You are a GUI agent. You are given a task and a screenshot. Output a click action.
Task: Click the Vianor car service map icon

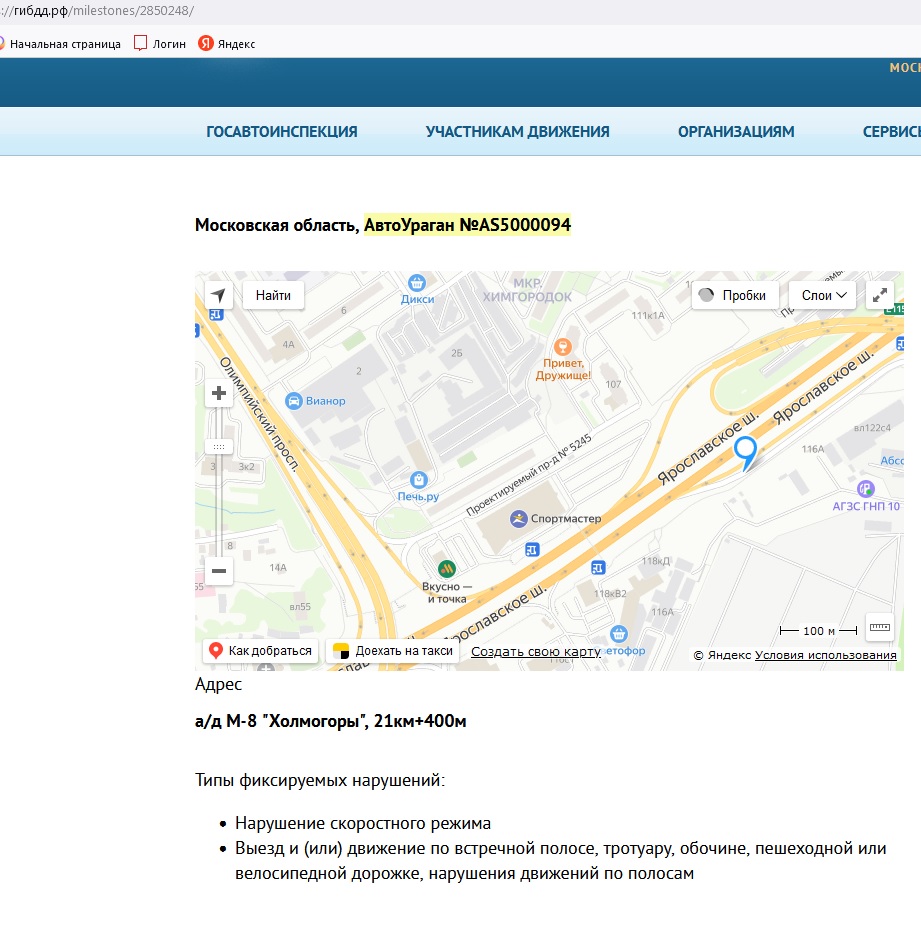[294, 401]
